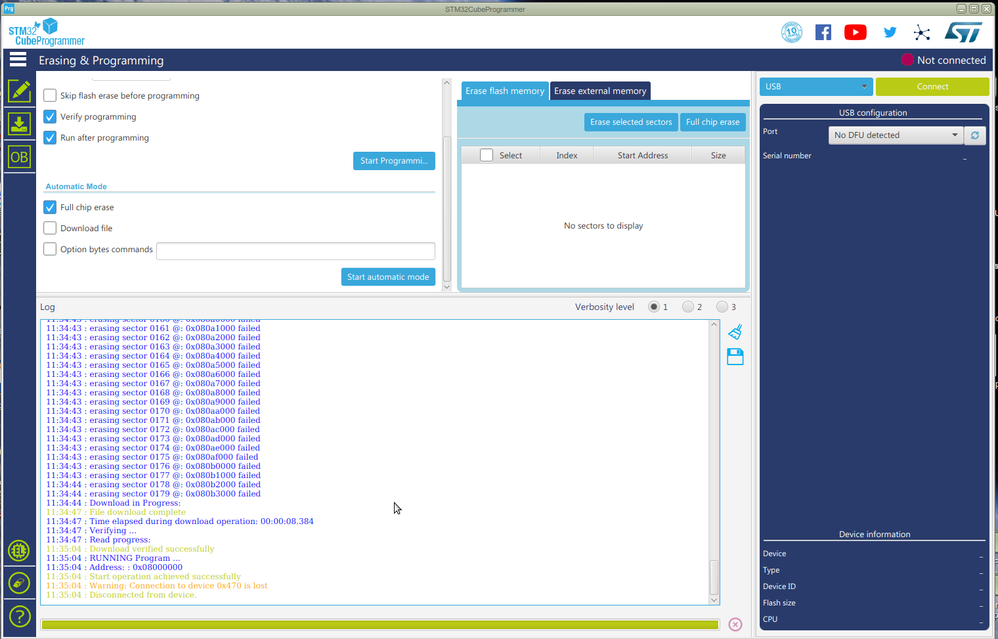Clear the log with the broom icon

pyautogui.click(x=735, y=332)
